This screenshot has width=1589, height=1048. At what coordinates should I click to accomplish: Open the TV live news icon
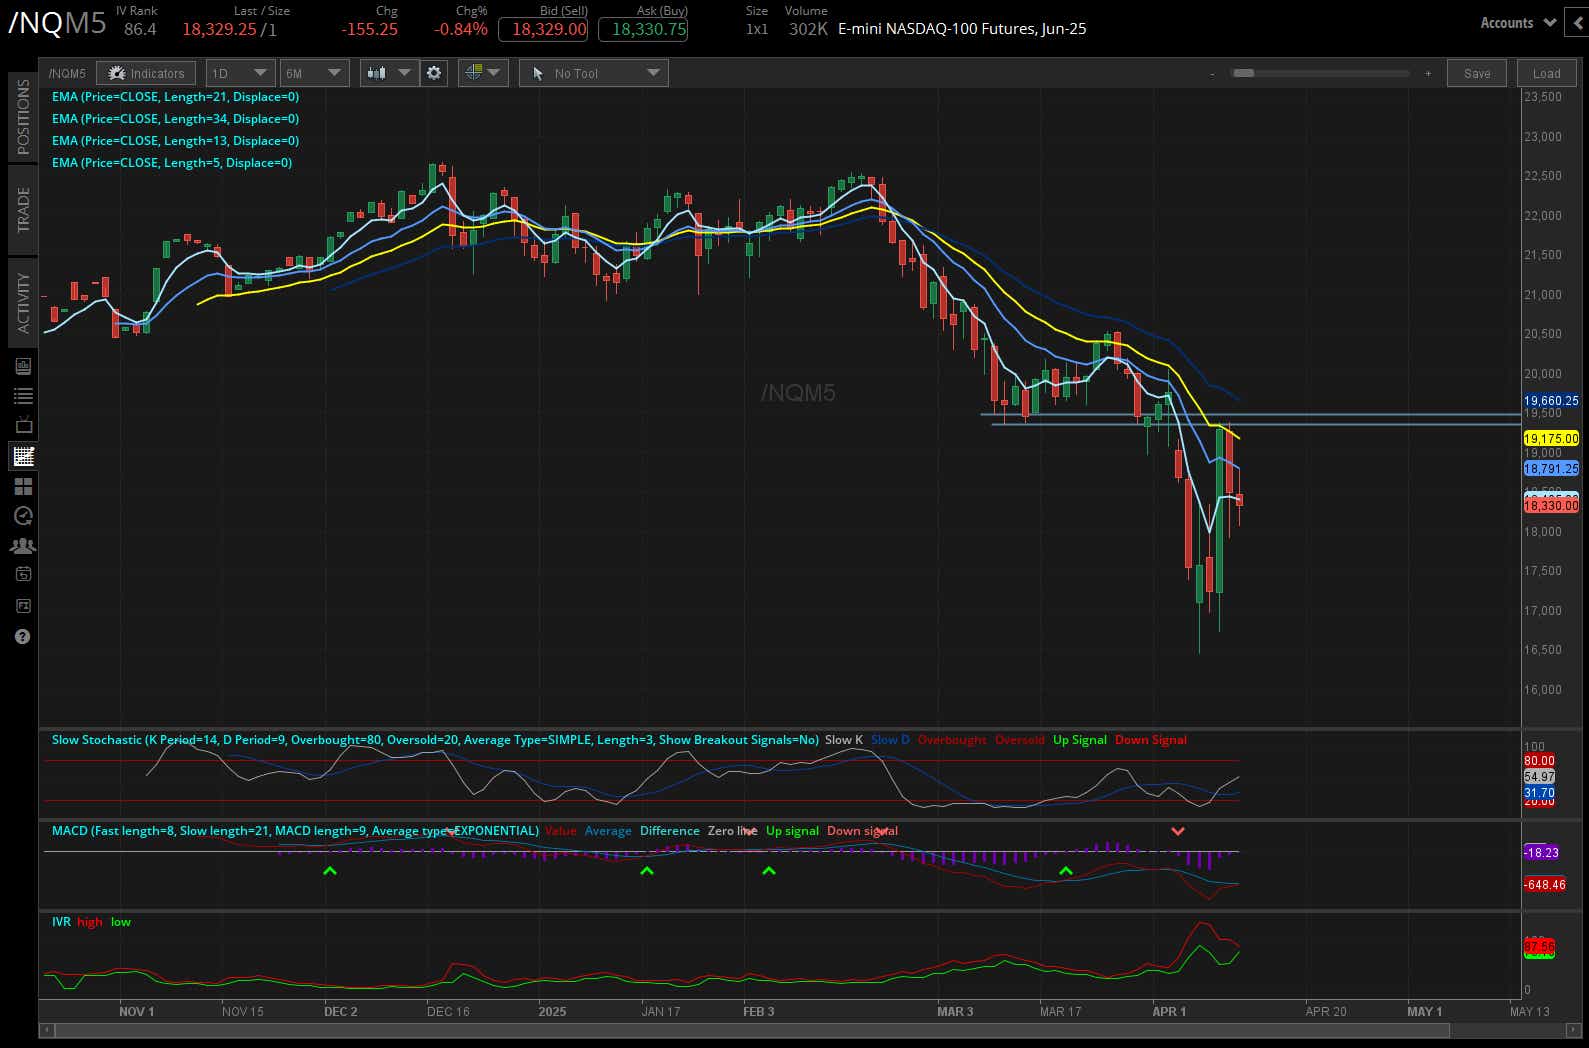[23, 426]
